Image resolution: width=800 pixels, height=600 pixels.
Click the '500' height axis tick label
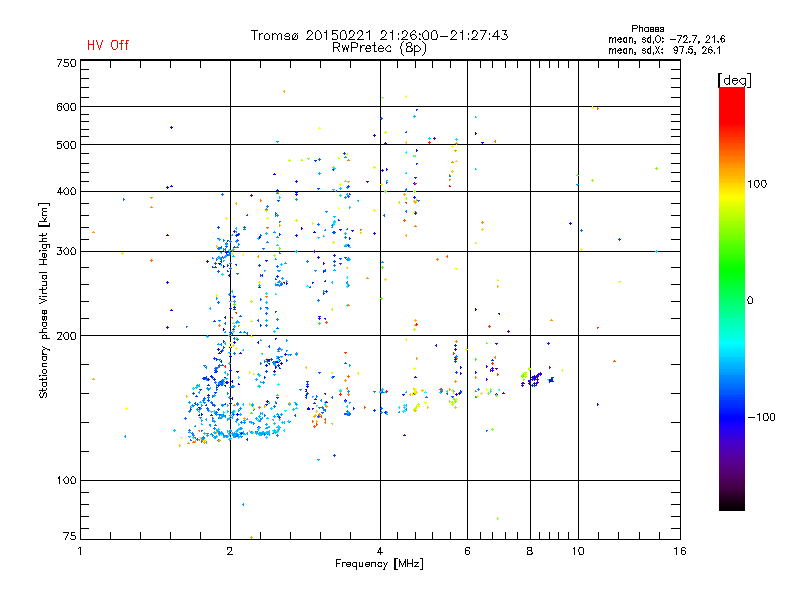[66, 145]
